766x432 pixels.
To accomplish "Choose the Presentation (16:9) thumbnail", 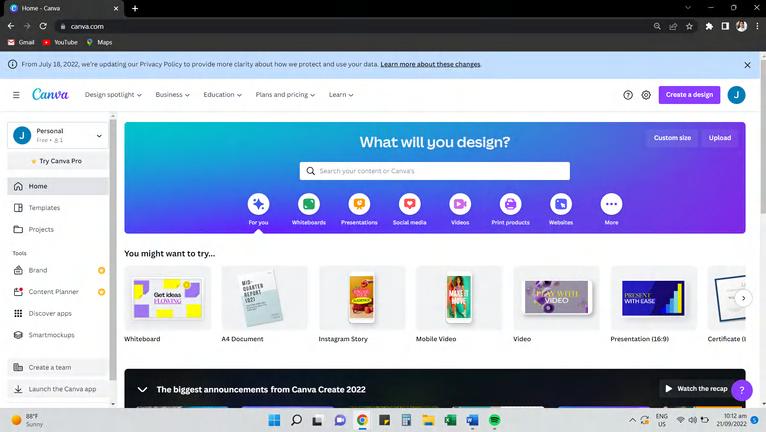I will (654, 298).
